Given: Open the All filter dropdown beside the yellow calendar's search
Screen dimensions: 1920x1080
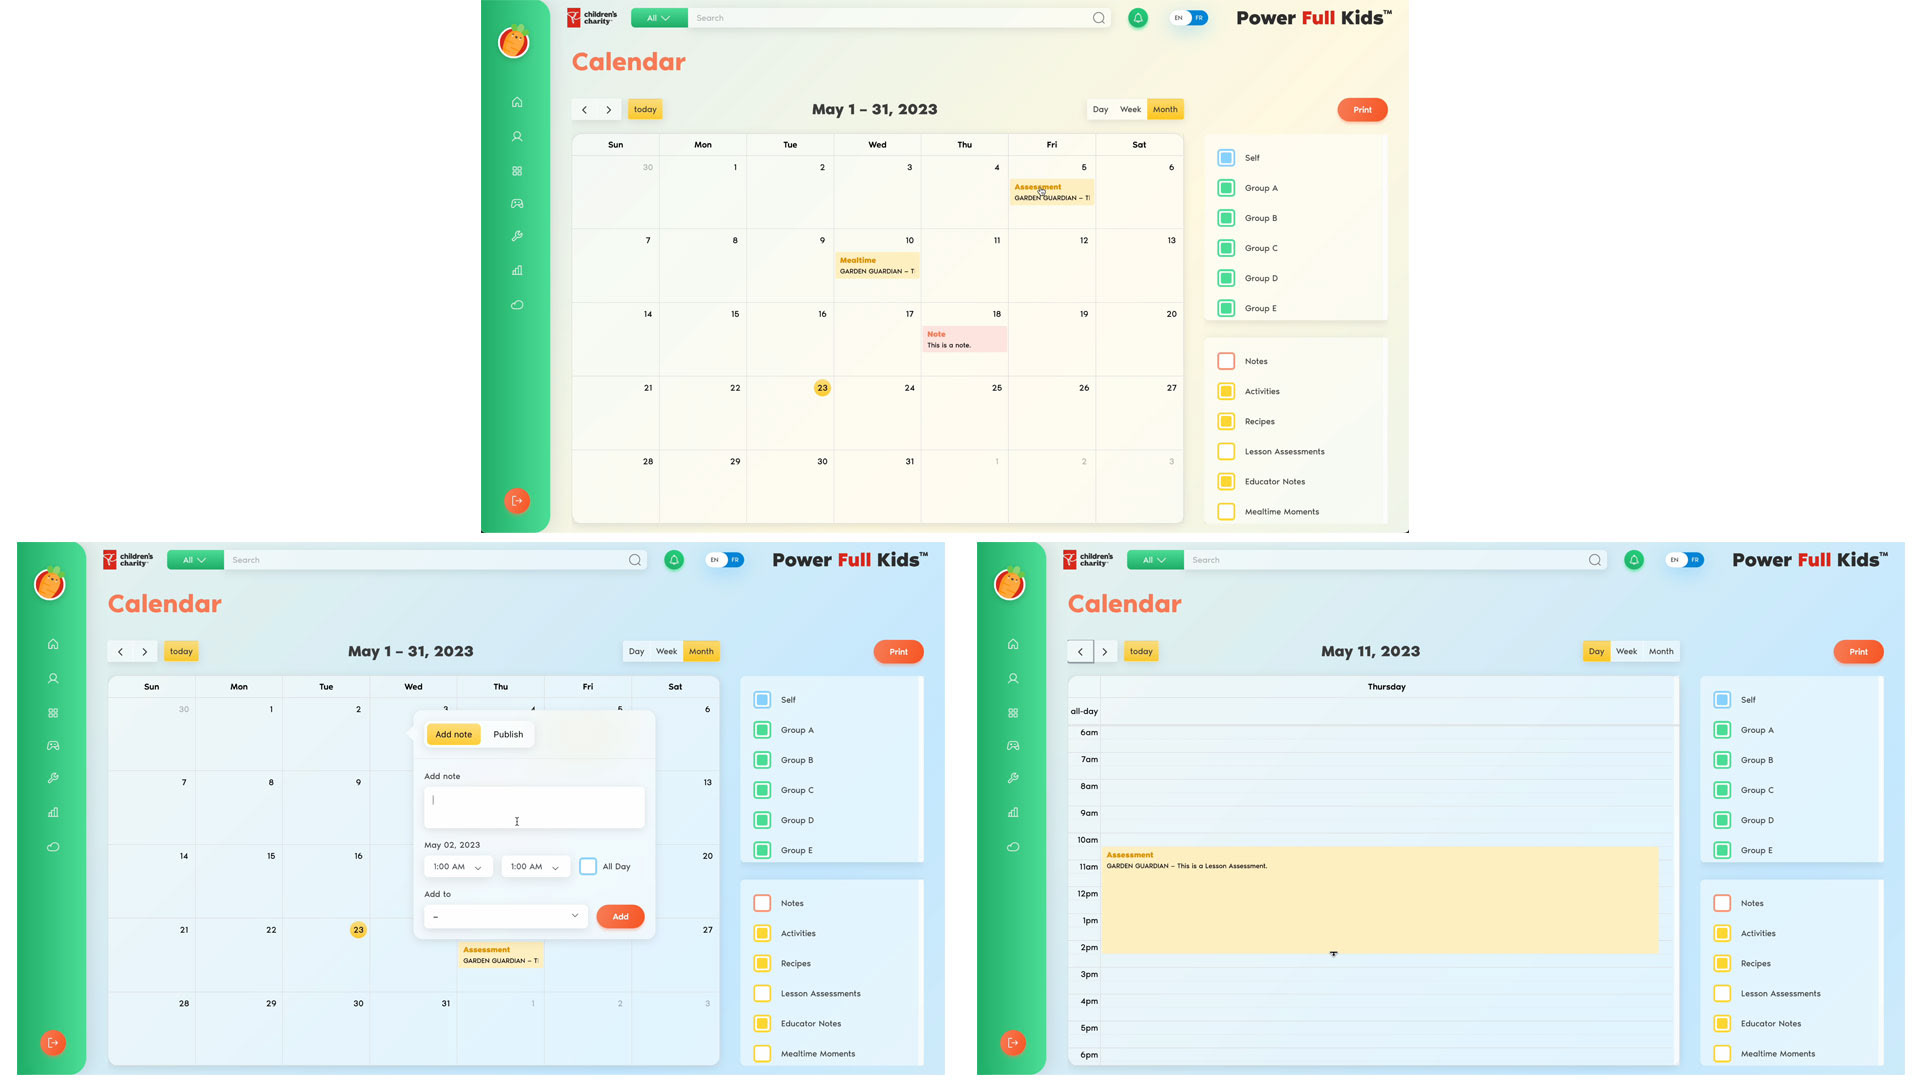Looking at the screenshot, I should tap(658, 18).
